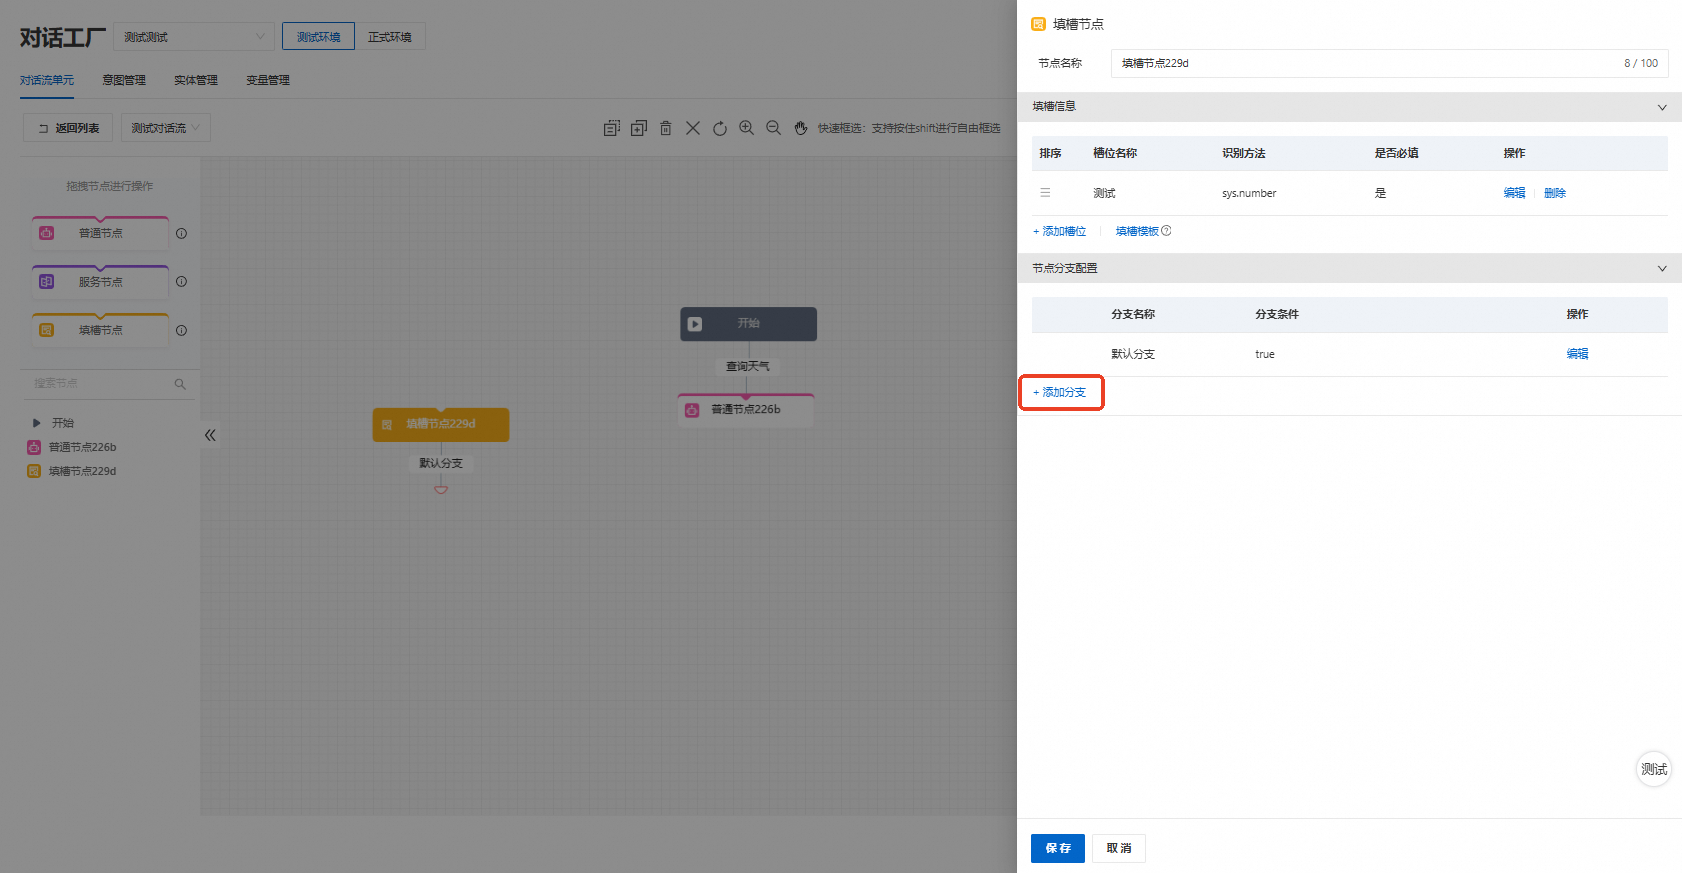This screenshot has height=873, width=1682.
Task: Click the red connector under 默认分支
Action: 441,489
